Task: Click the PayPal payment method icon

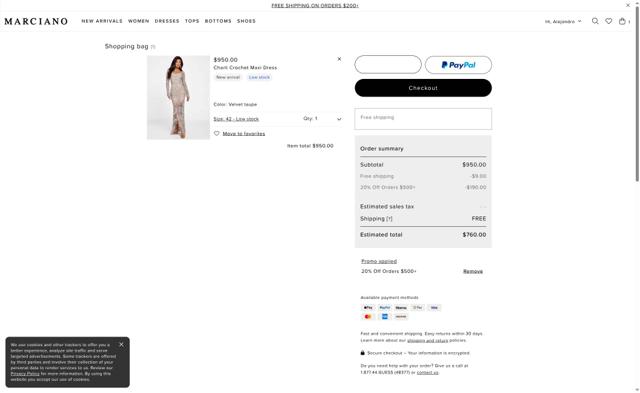Action: click(x=384, y=308)
